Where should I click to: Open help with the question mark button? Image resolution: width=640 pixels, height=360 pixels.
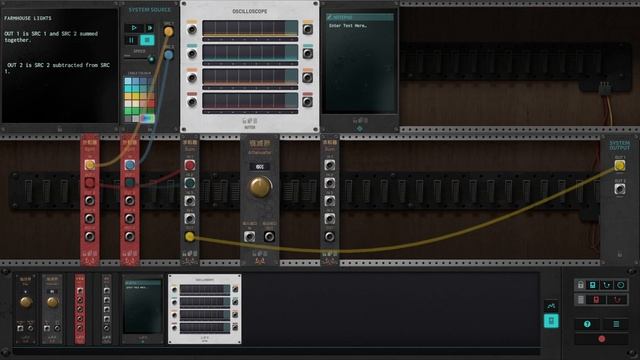587,324
